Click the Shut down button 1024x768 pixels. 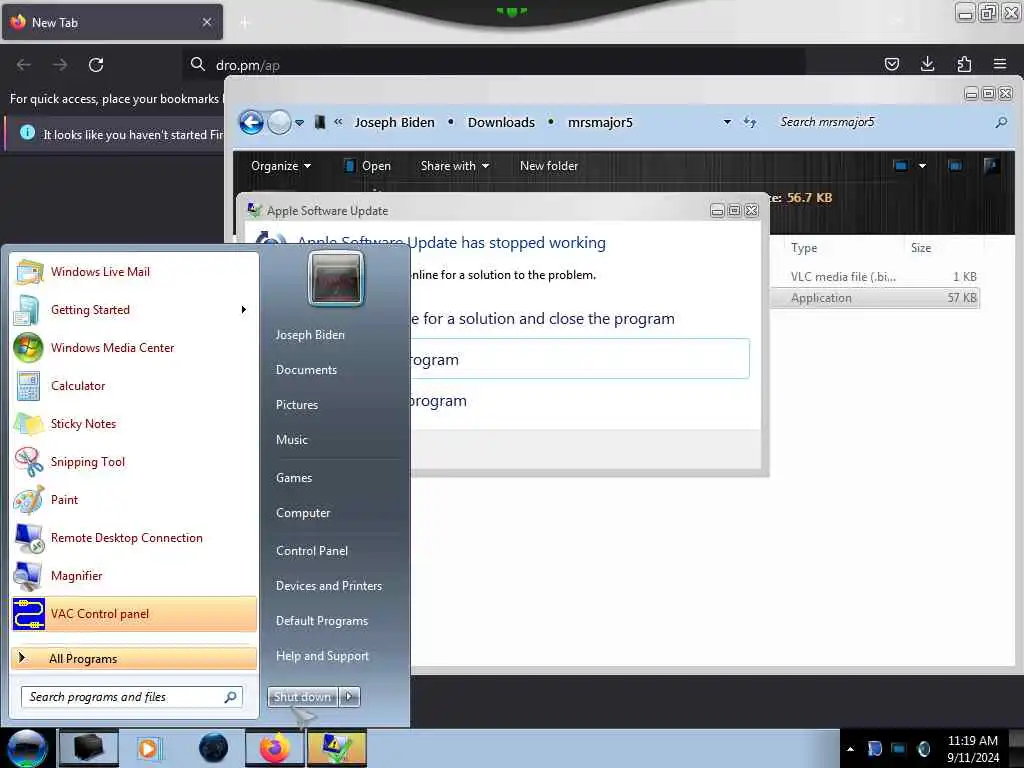click(302, 697)
